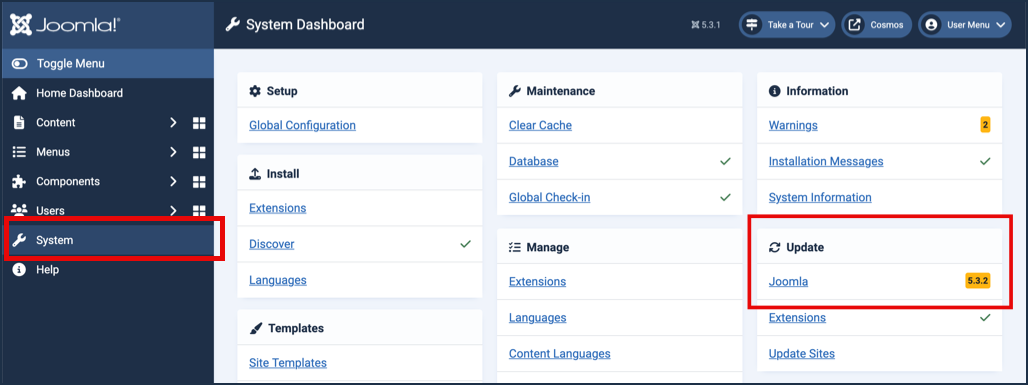Open Update Extensions link
The image size is (1028, 385).
click(797, 317)
